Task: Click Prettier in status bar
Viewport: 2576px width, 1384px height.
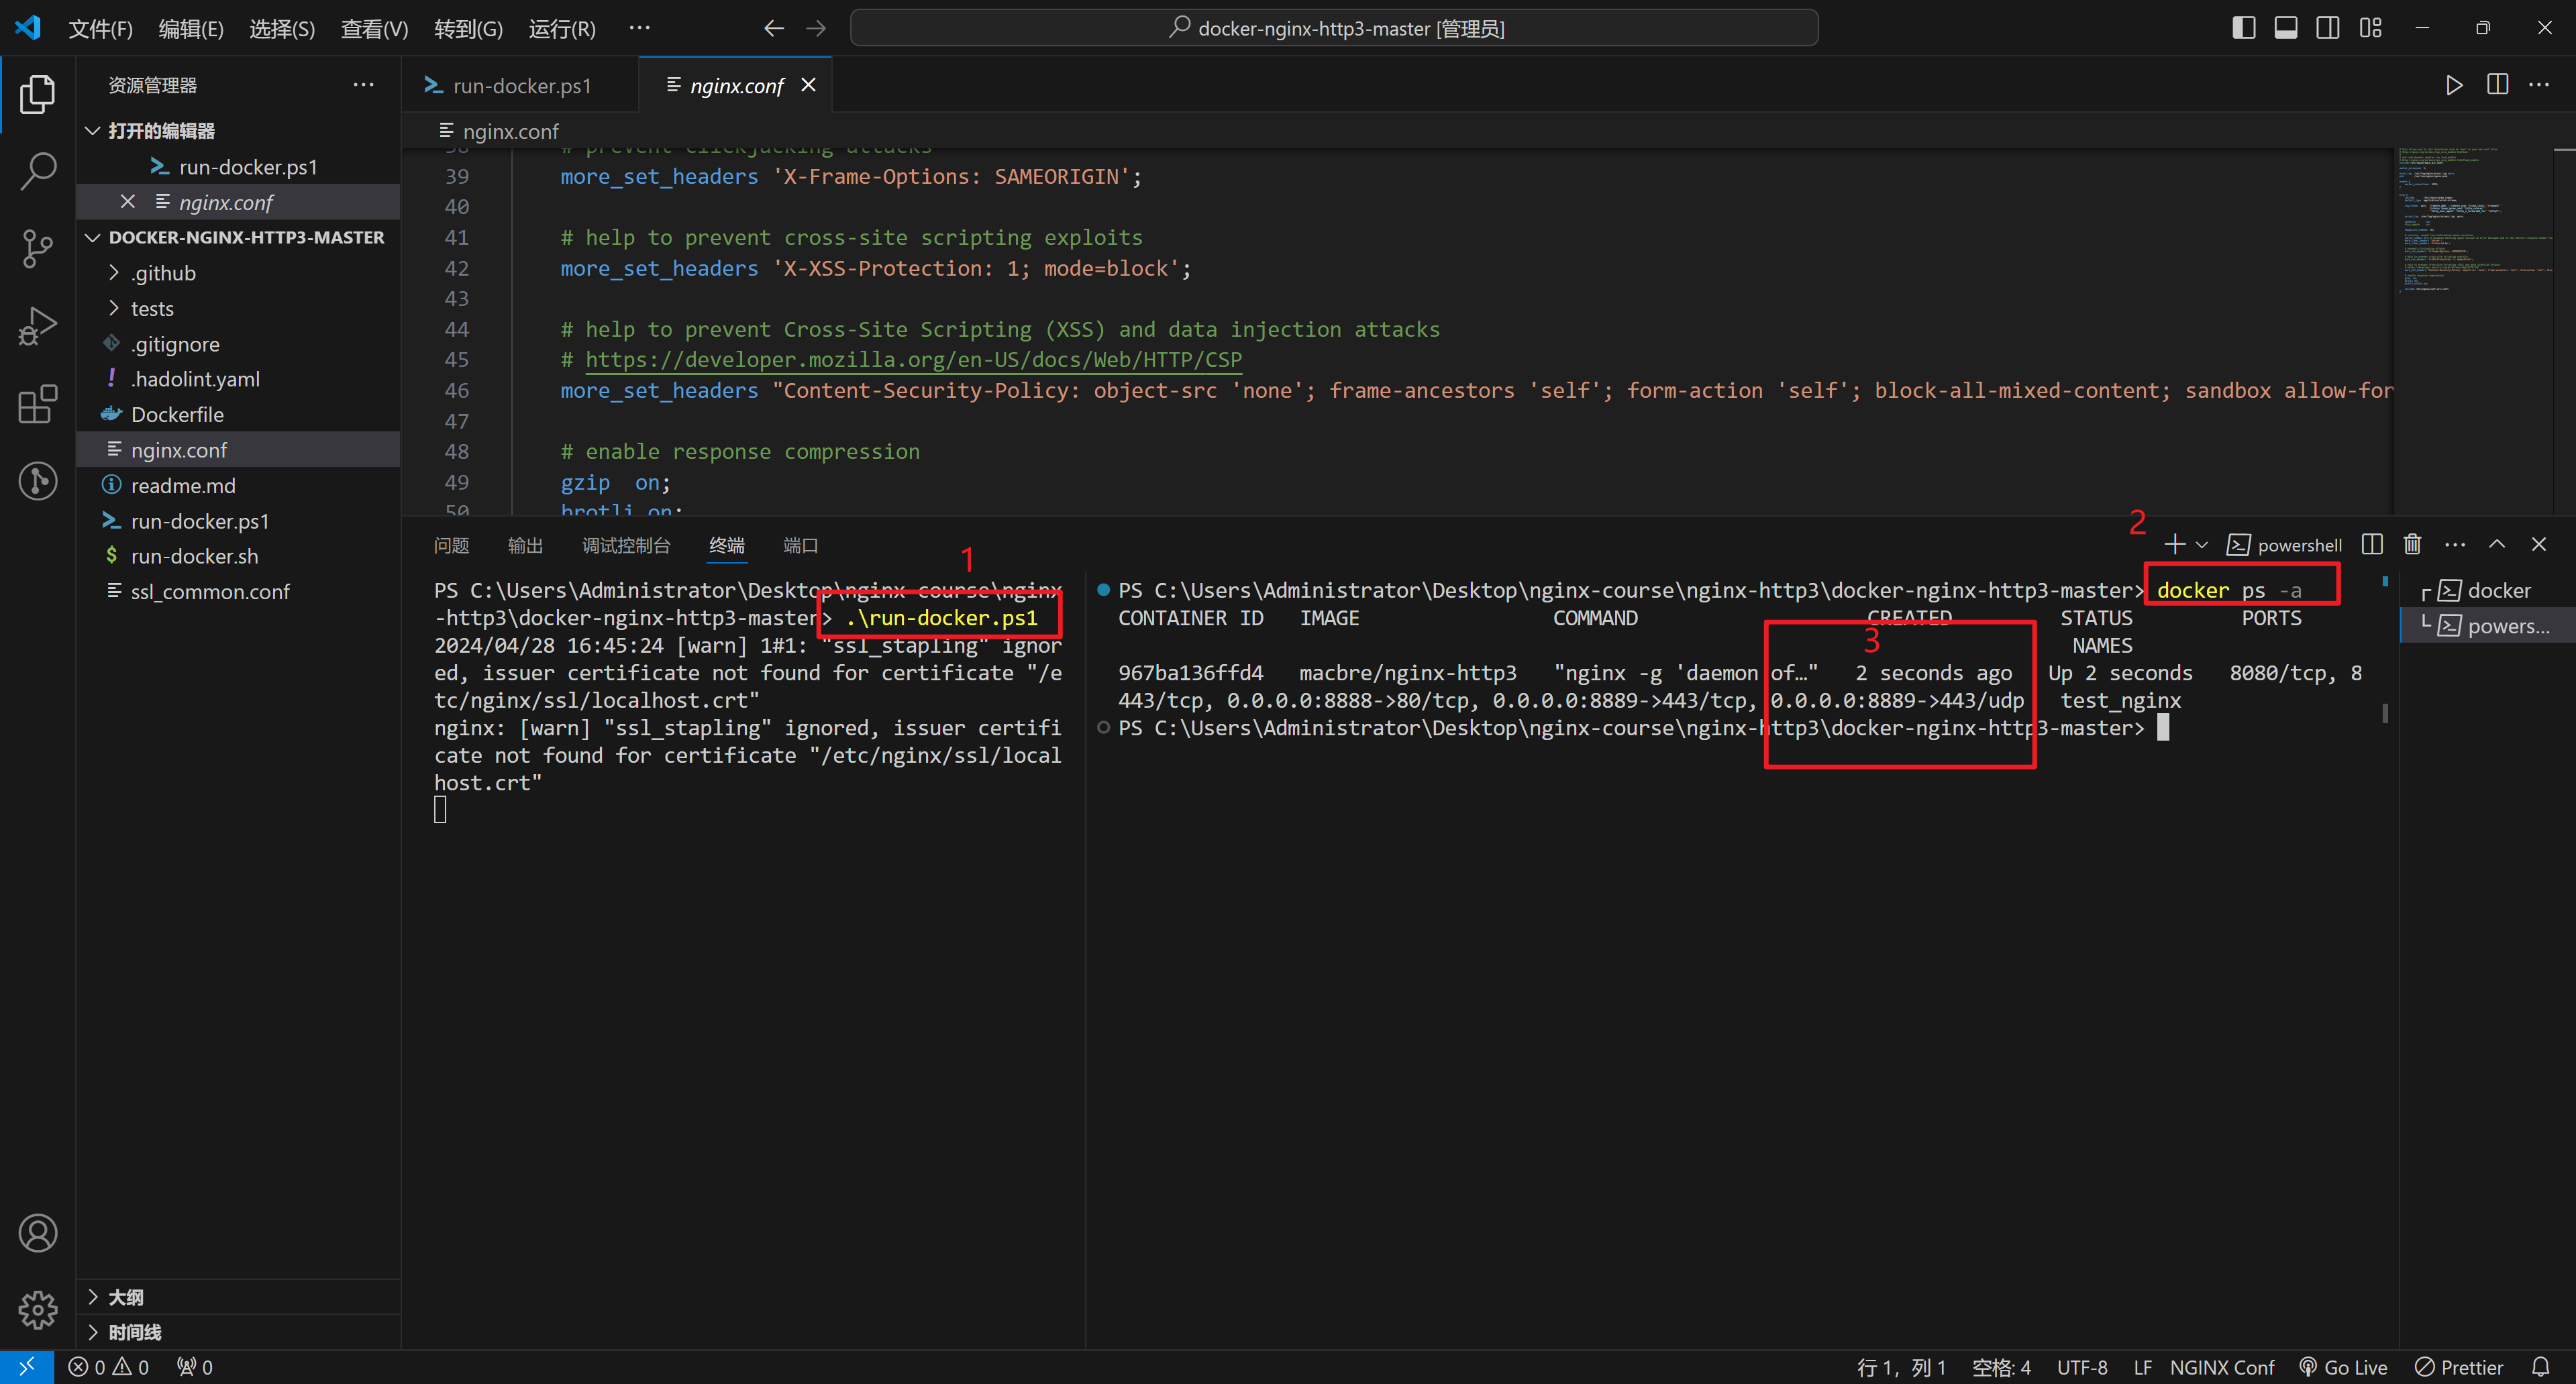Action: [x=2459, y=1367]
